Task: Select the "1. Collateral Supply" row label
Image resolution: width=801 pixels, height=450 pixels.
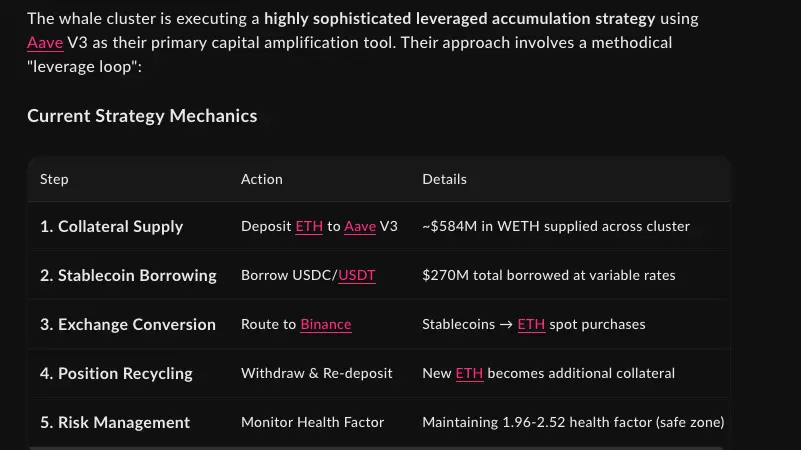Action: (x=111, y=226)
